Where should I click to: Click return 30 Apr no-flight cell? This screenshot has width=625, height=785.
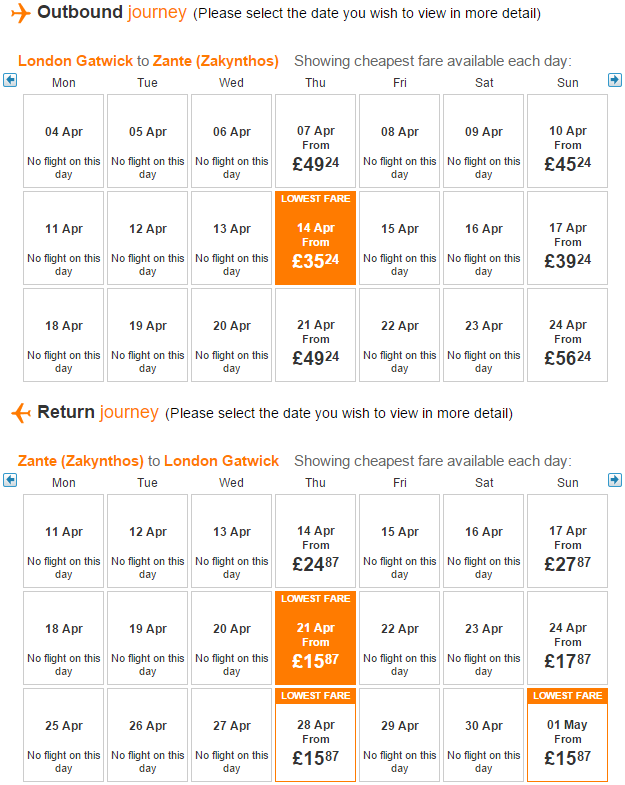pos(483,735)
